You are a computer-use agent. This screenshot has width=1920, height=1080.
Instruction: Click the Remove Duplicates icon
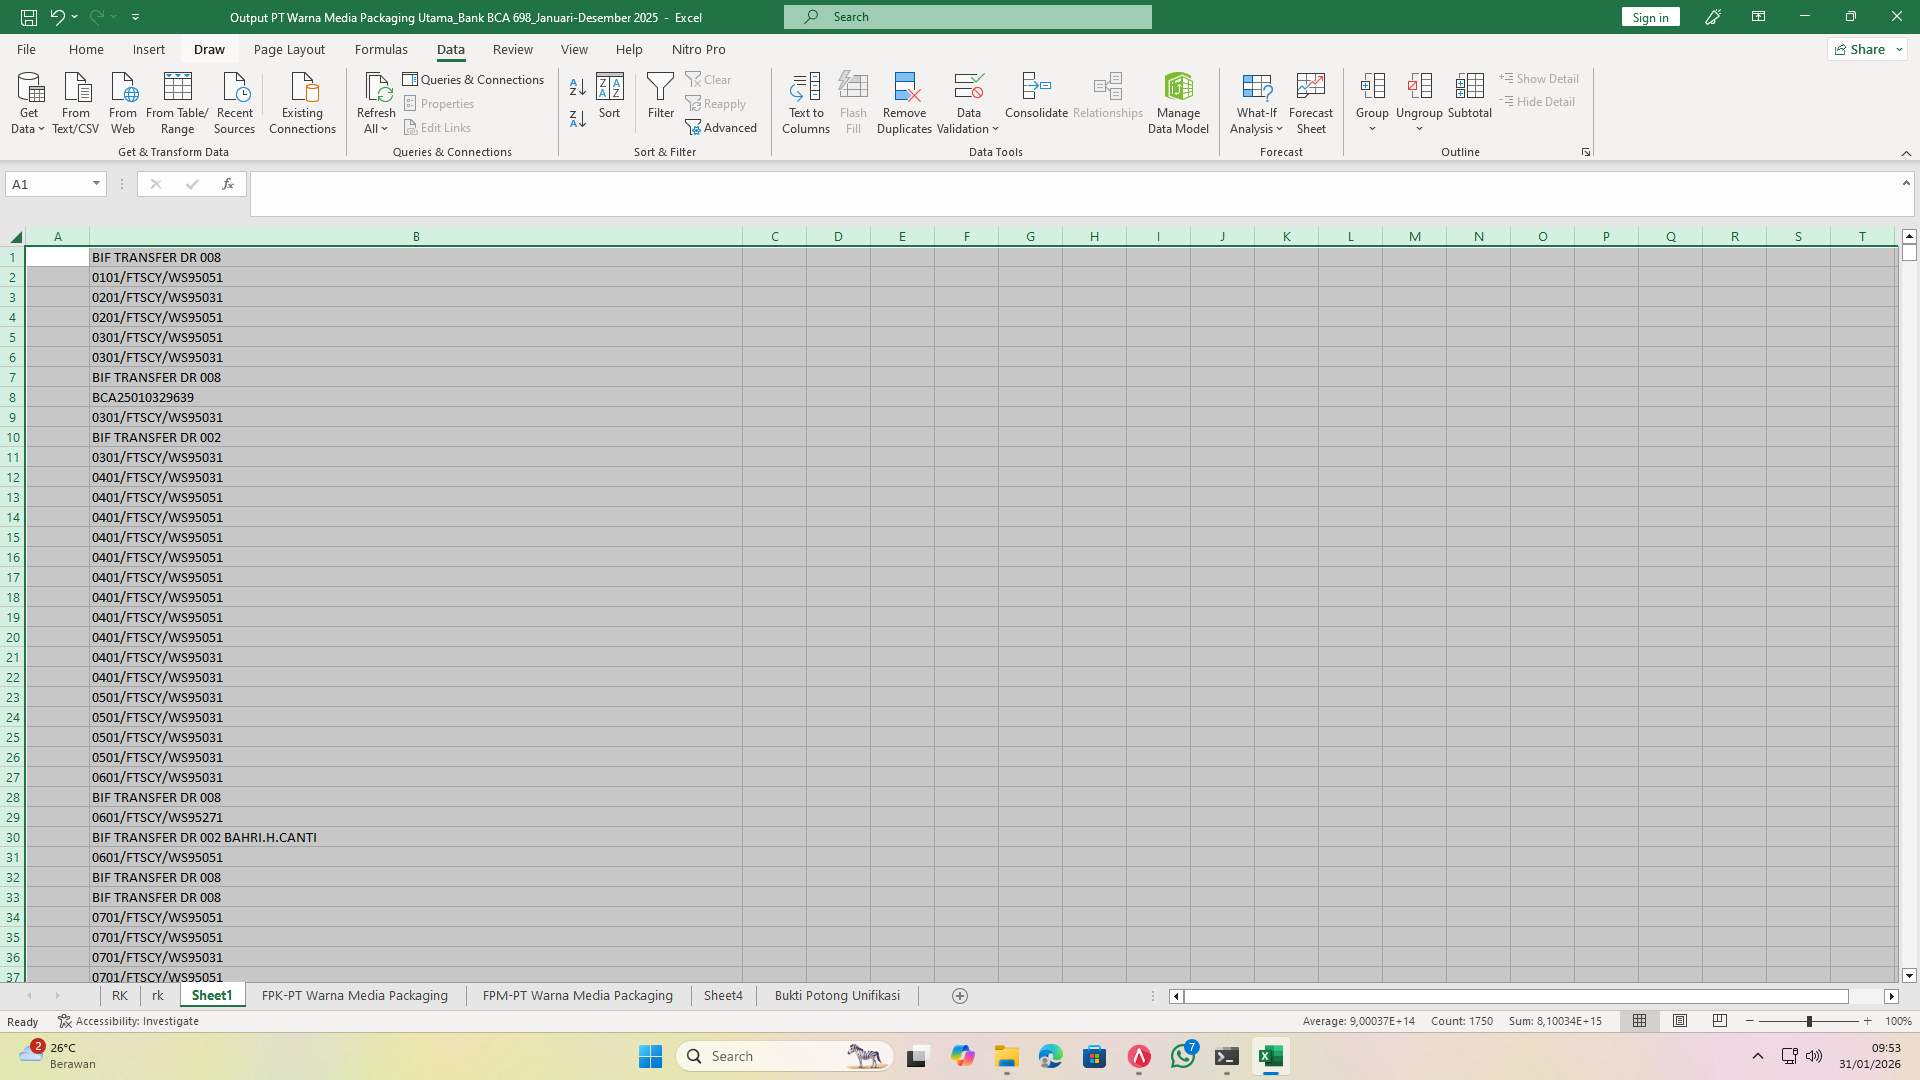point(904,101)
